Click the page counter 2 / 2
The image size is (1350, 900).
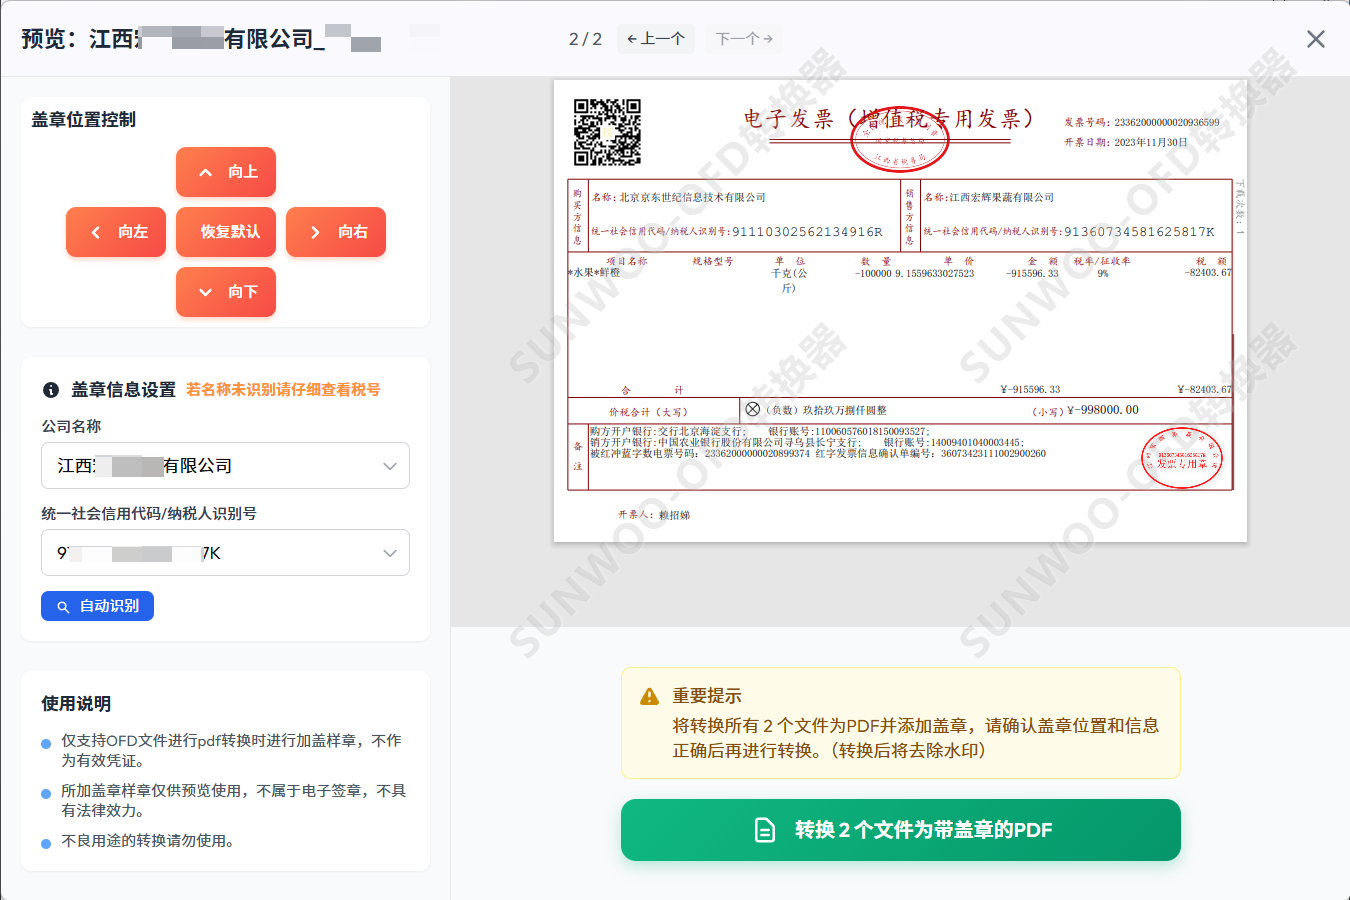pos(586,39)
